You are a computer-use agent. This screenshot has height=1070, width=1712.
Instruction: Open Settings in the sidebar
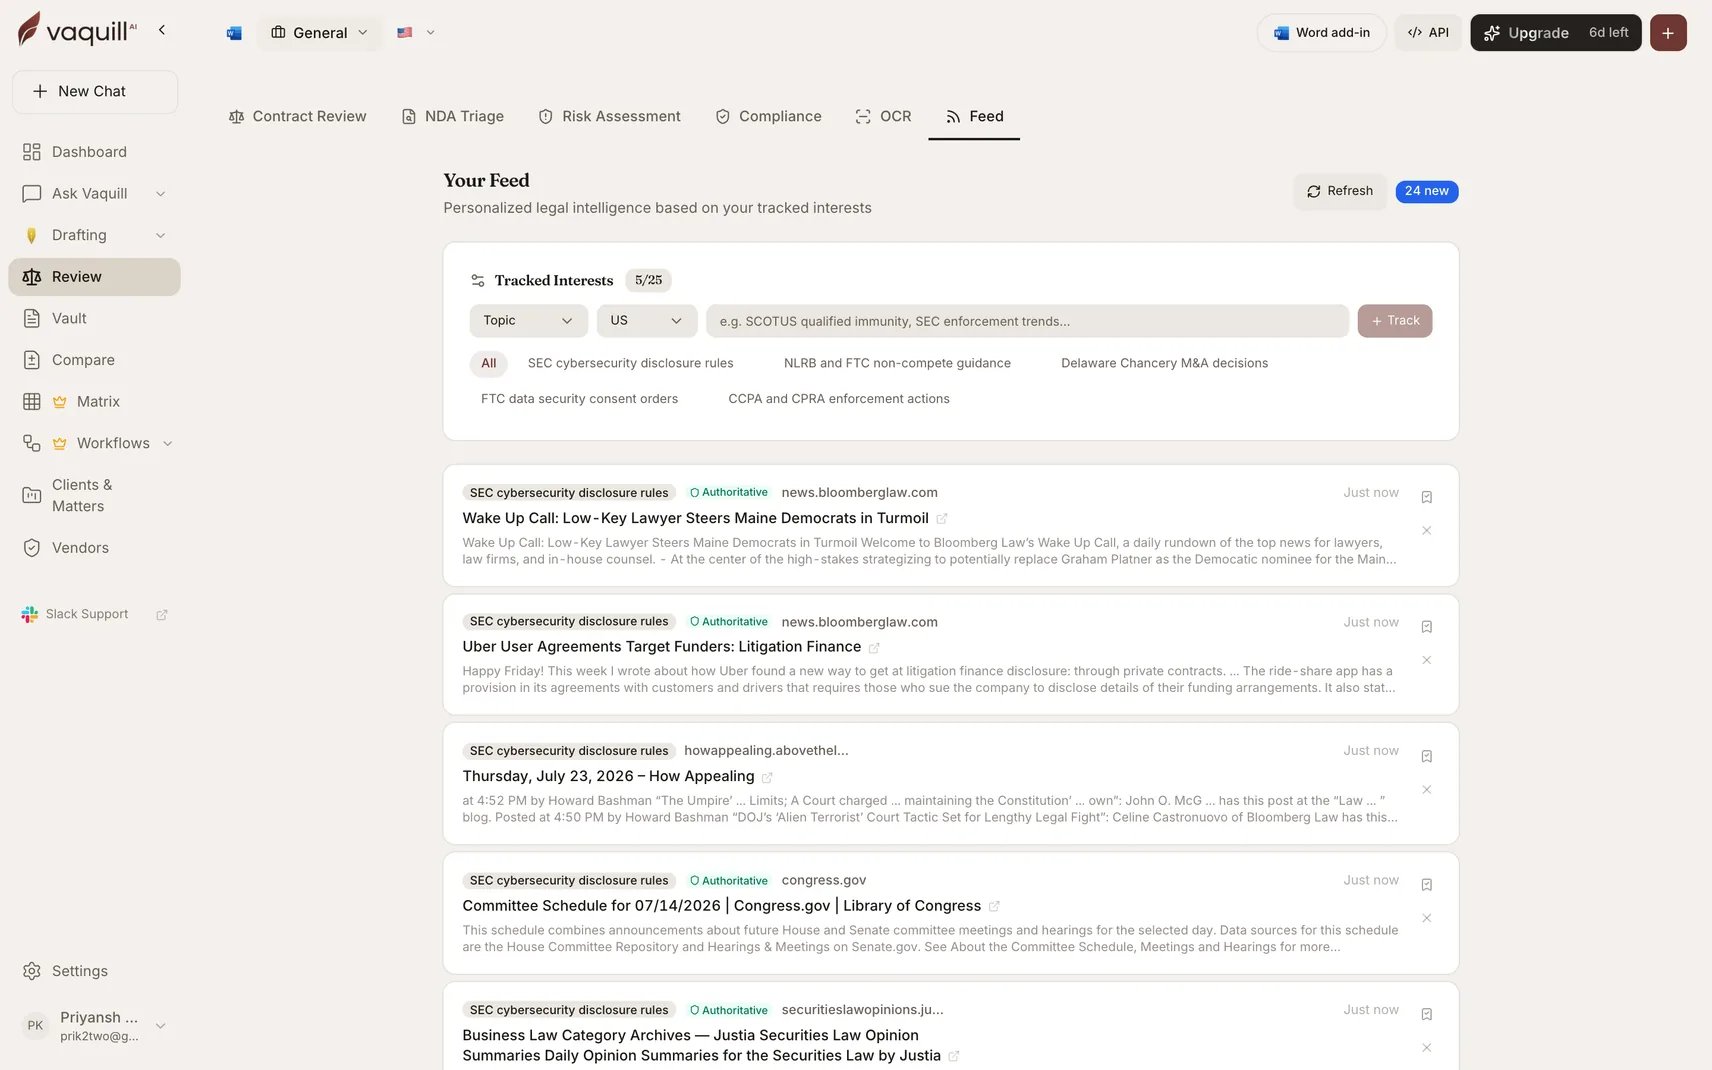(x=94, y=971)
